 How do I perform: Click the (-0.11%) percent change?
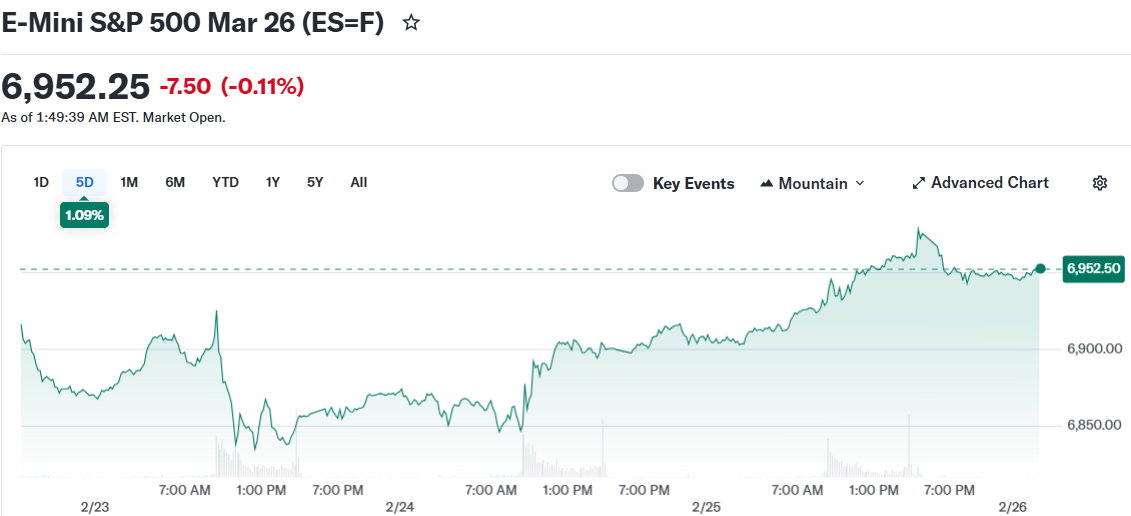(x=262, y=87)
